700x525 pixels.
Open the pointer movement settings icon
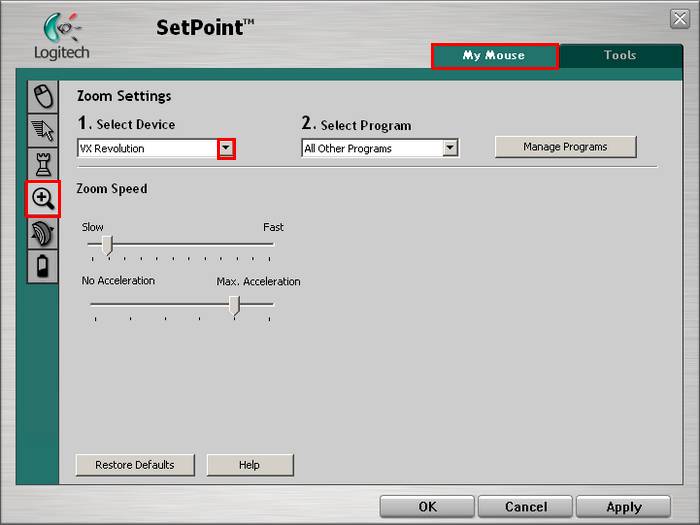(43, 130)
